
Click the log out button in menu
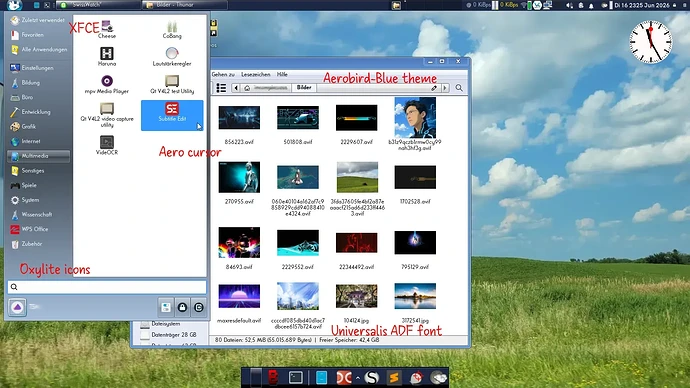click(198, 307)
